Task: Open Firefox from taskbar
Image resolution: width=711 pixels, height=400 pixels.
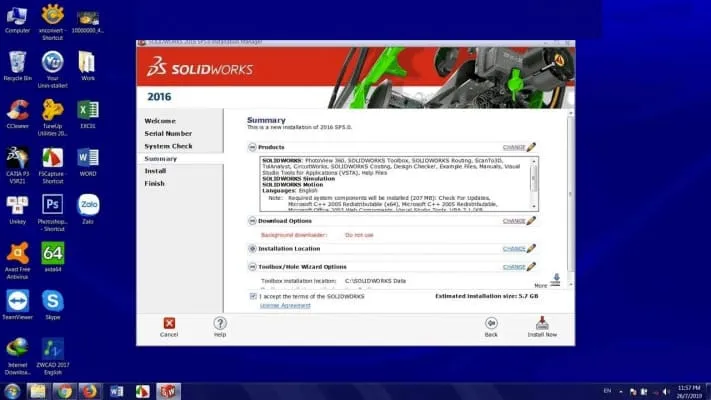Action: pyautogui.click(x=89, y=391)
